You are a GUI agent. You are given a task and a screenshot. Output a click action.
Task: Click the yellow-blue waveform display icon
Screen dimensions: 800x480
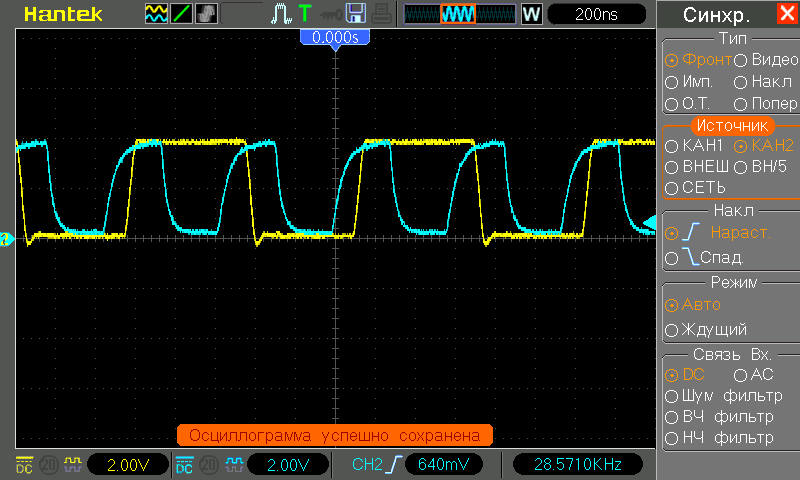[x=157, y=14]
